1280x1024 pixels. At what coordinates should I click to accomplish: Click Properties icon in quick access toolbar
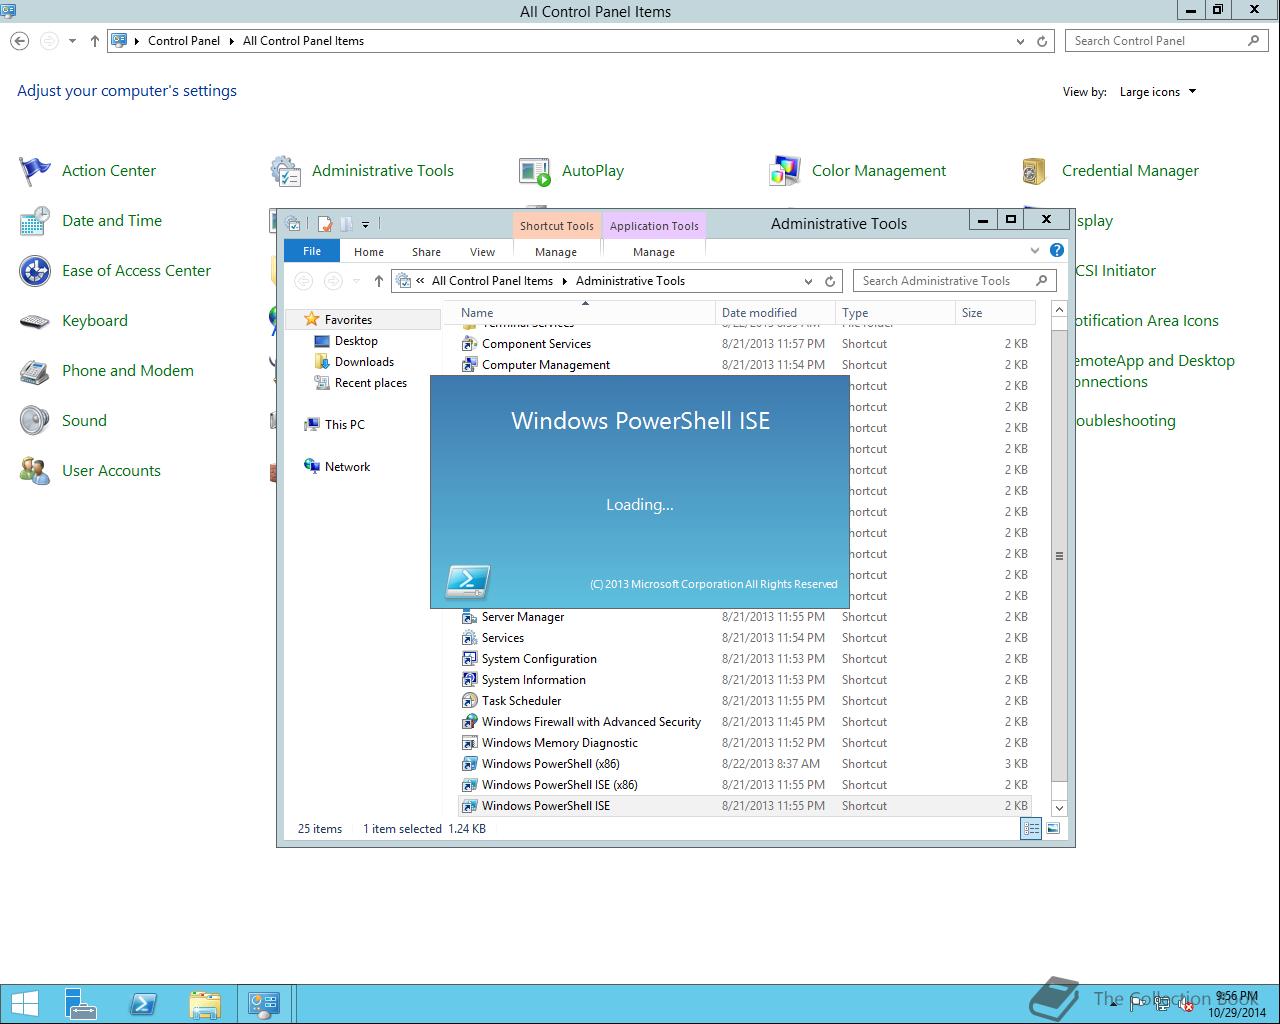pos(324,224)
